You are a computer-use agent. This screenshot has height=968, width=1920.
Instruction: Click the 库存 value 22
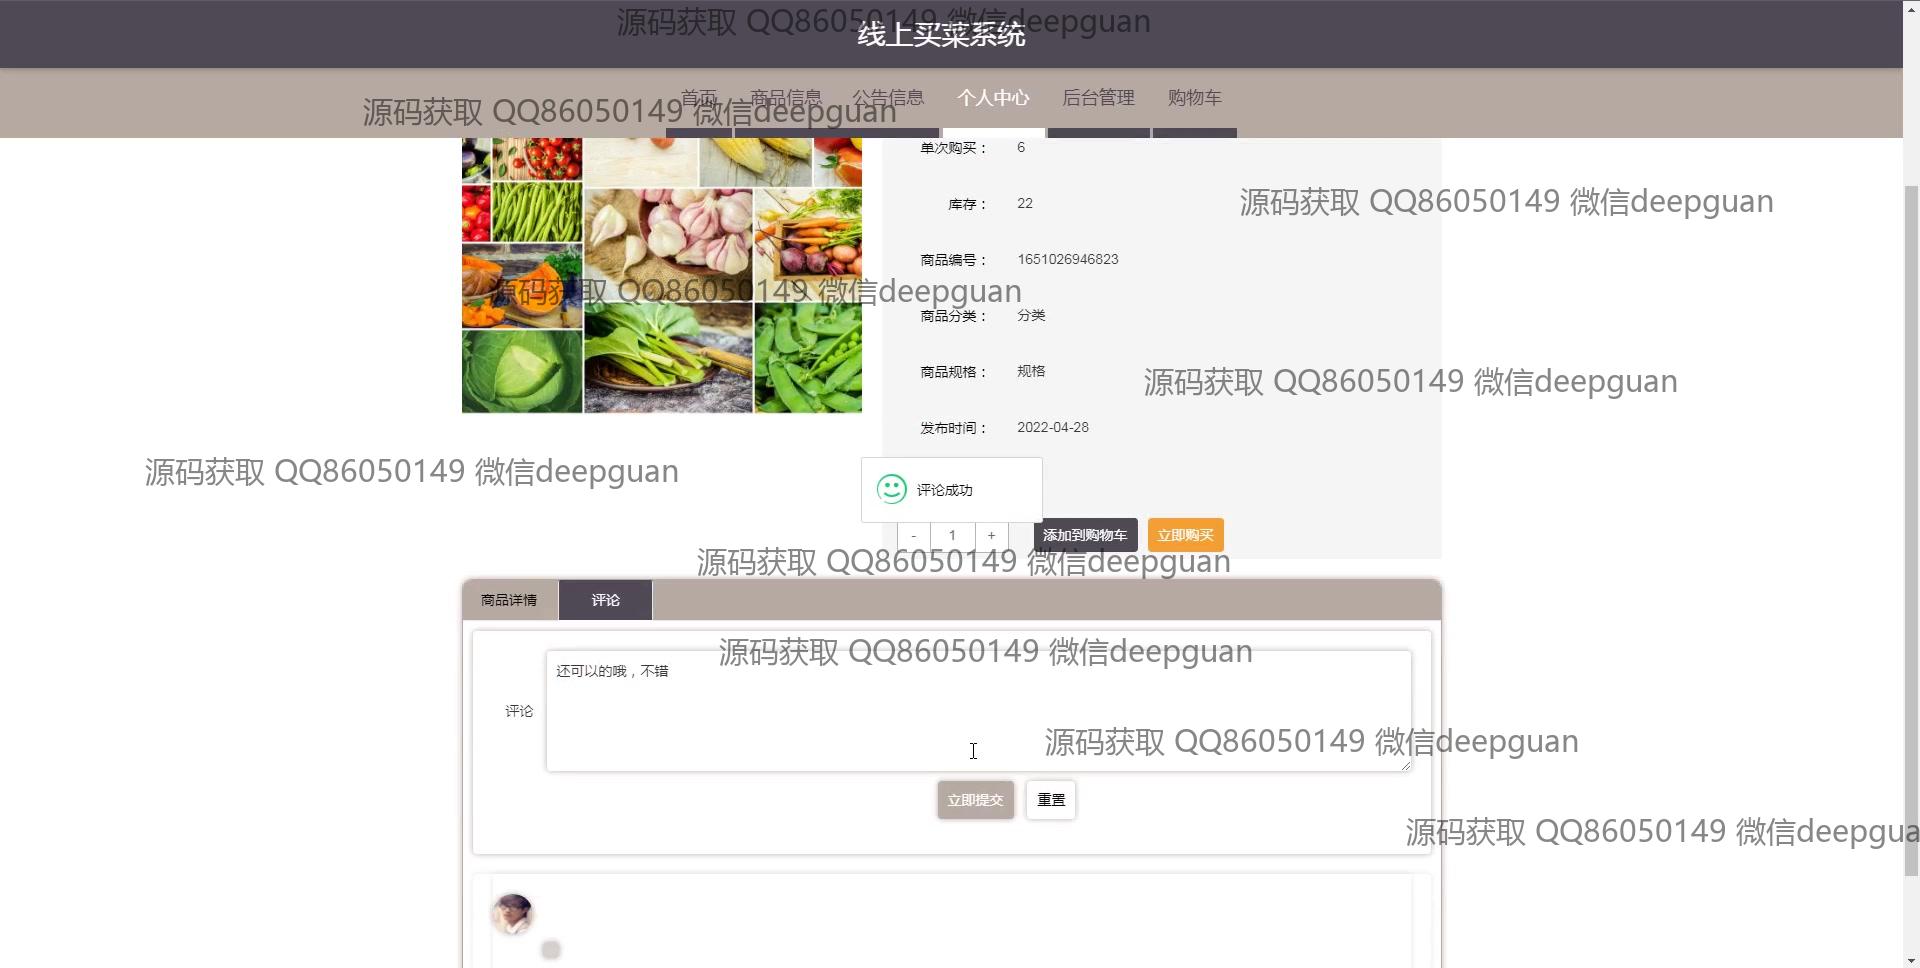[1025, 203]
